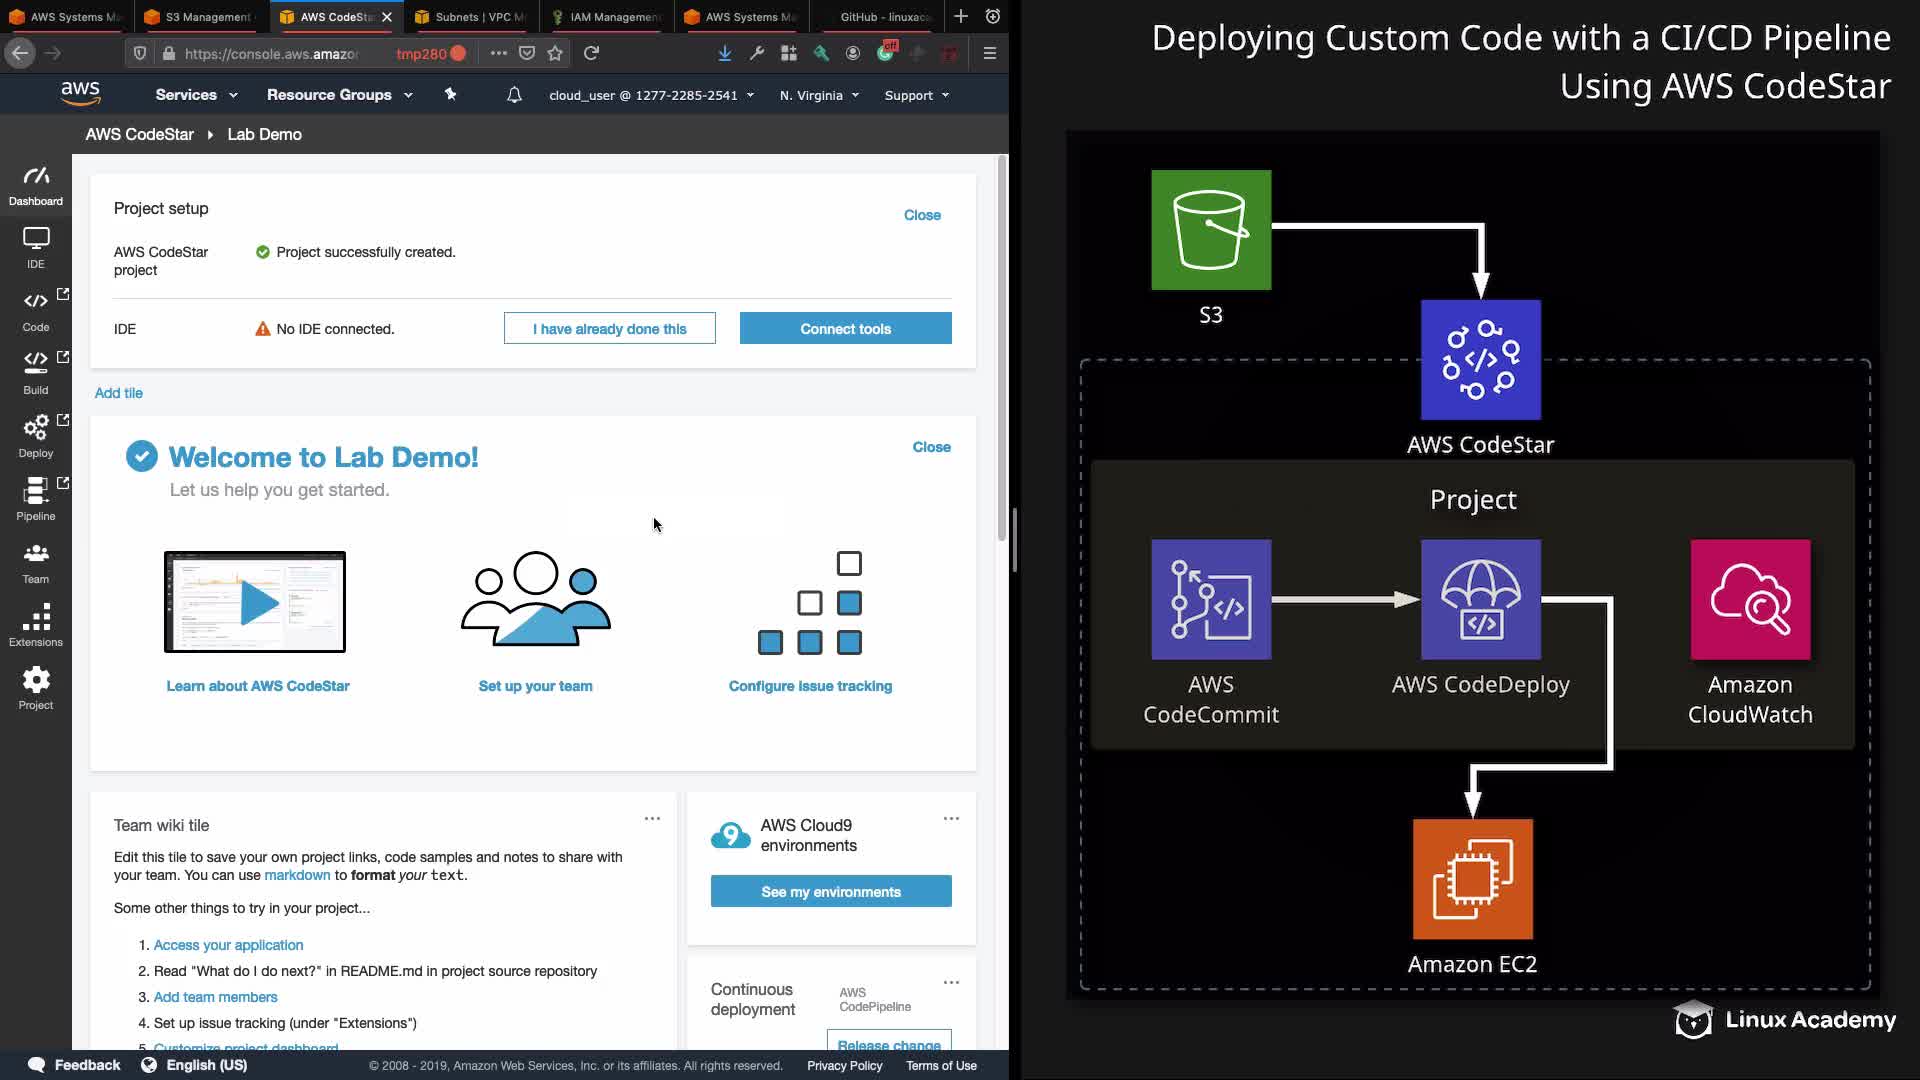The image size is (1920, 1080).
Task: Open the Deploy sidebar section
Action: coord(36,436)
